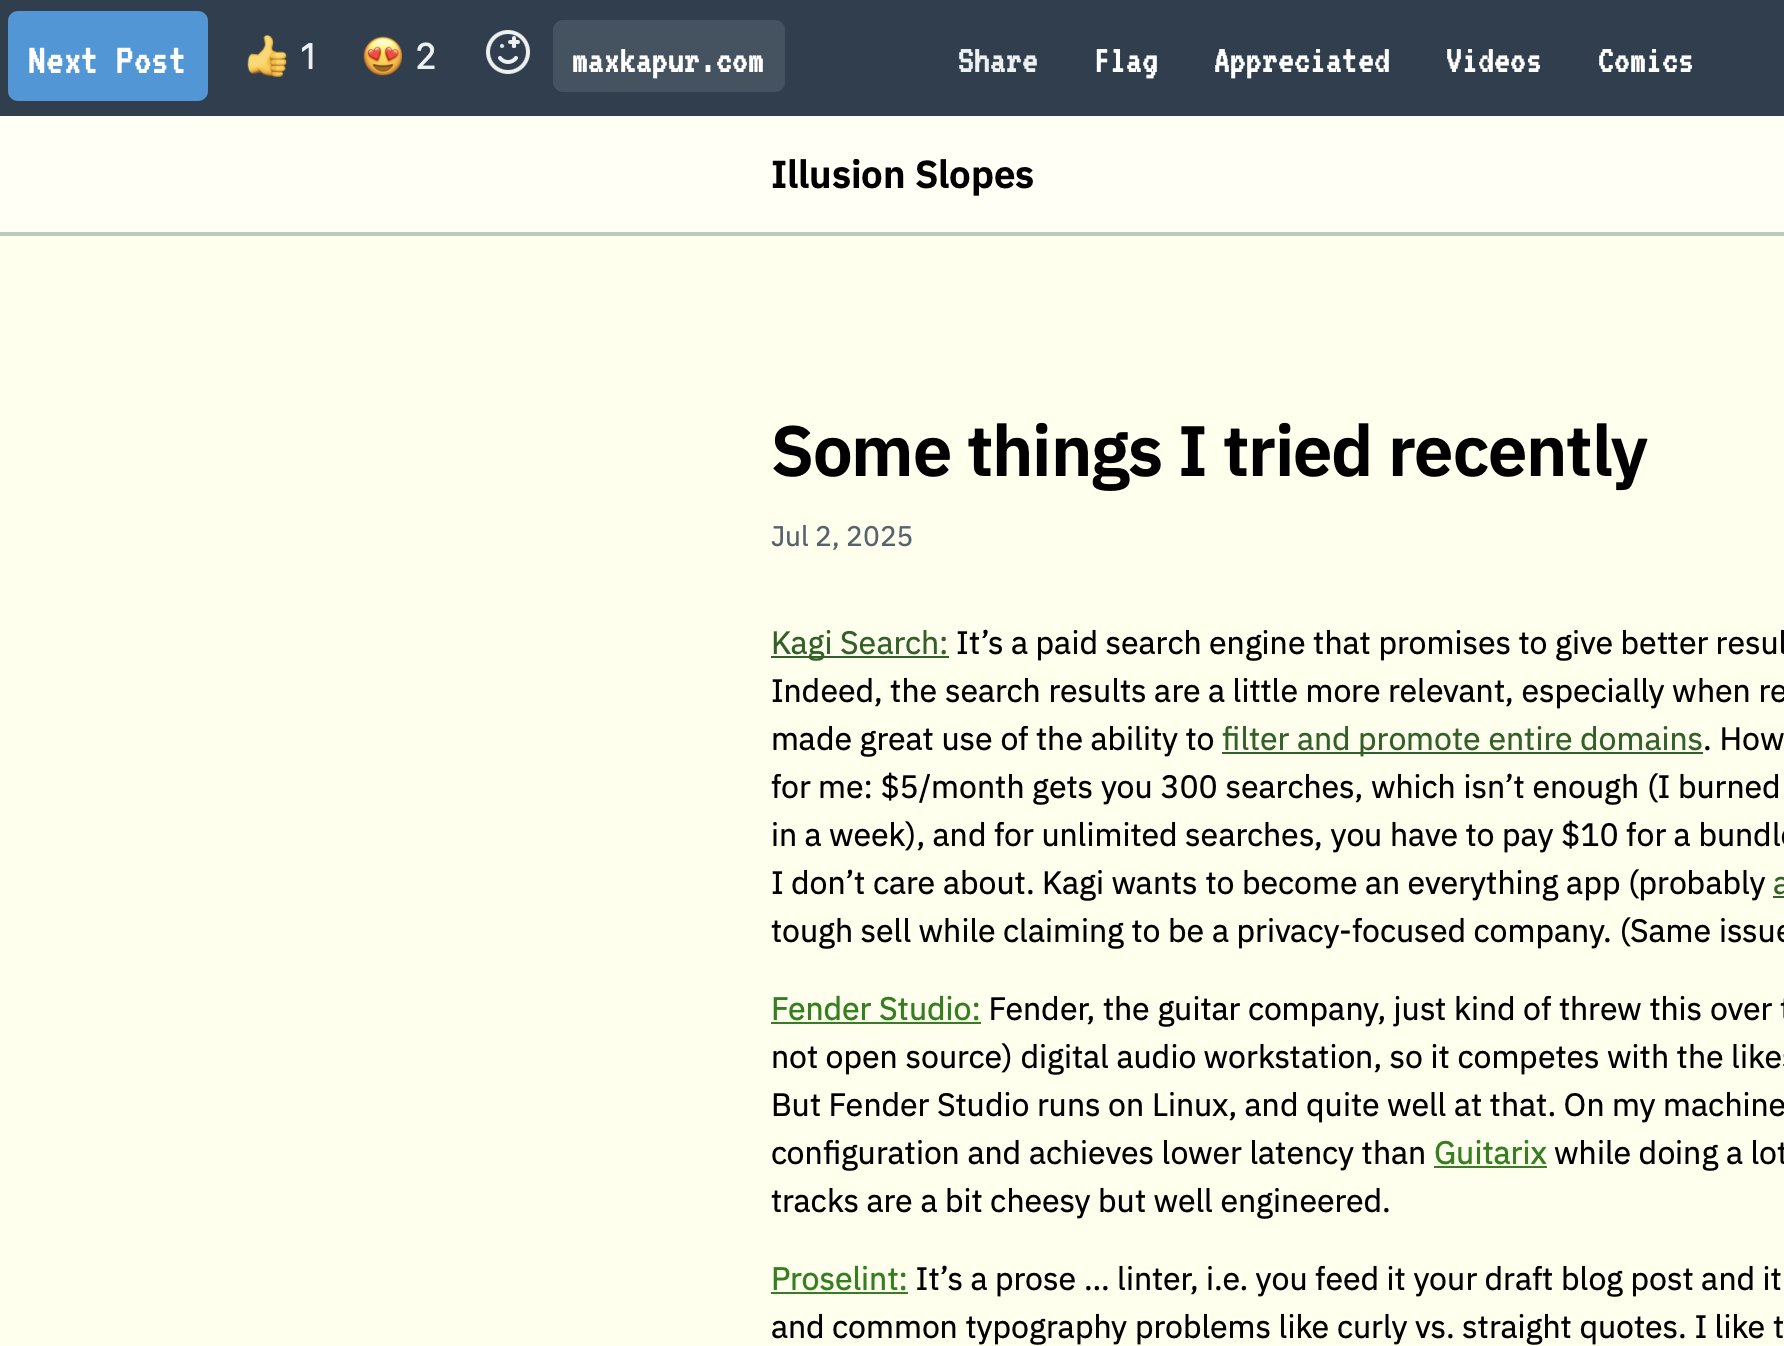This screenshot has width=1784, height=1346.
Task: Open the Share menu item
Action: click(997, 61)
